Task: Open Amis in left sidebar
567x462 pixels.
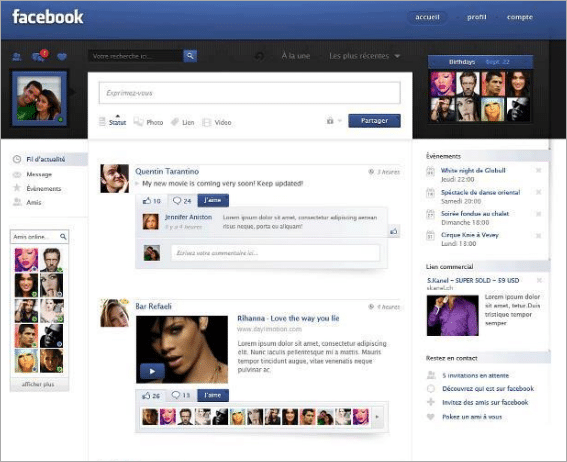Action: point(33,202)
